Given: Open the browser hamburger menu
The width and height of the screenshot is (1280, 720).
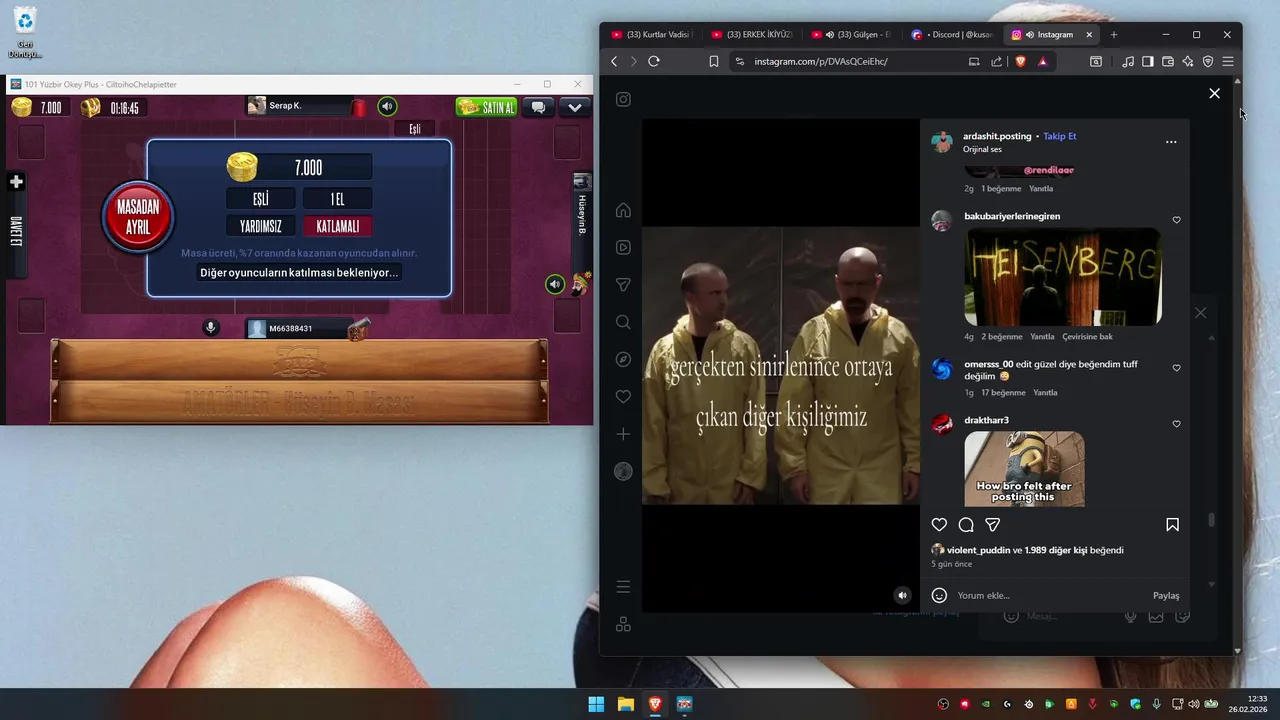Looking at the screenshot, I should 1228,61.
